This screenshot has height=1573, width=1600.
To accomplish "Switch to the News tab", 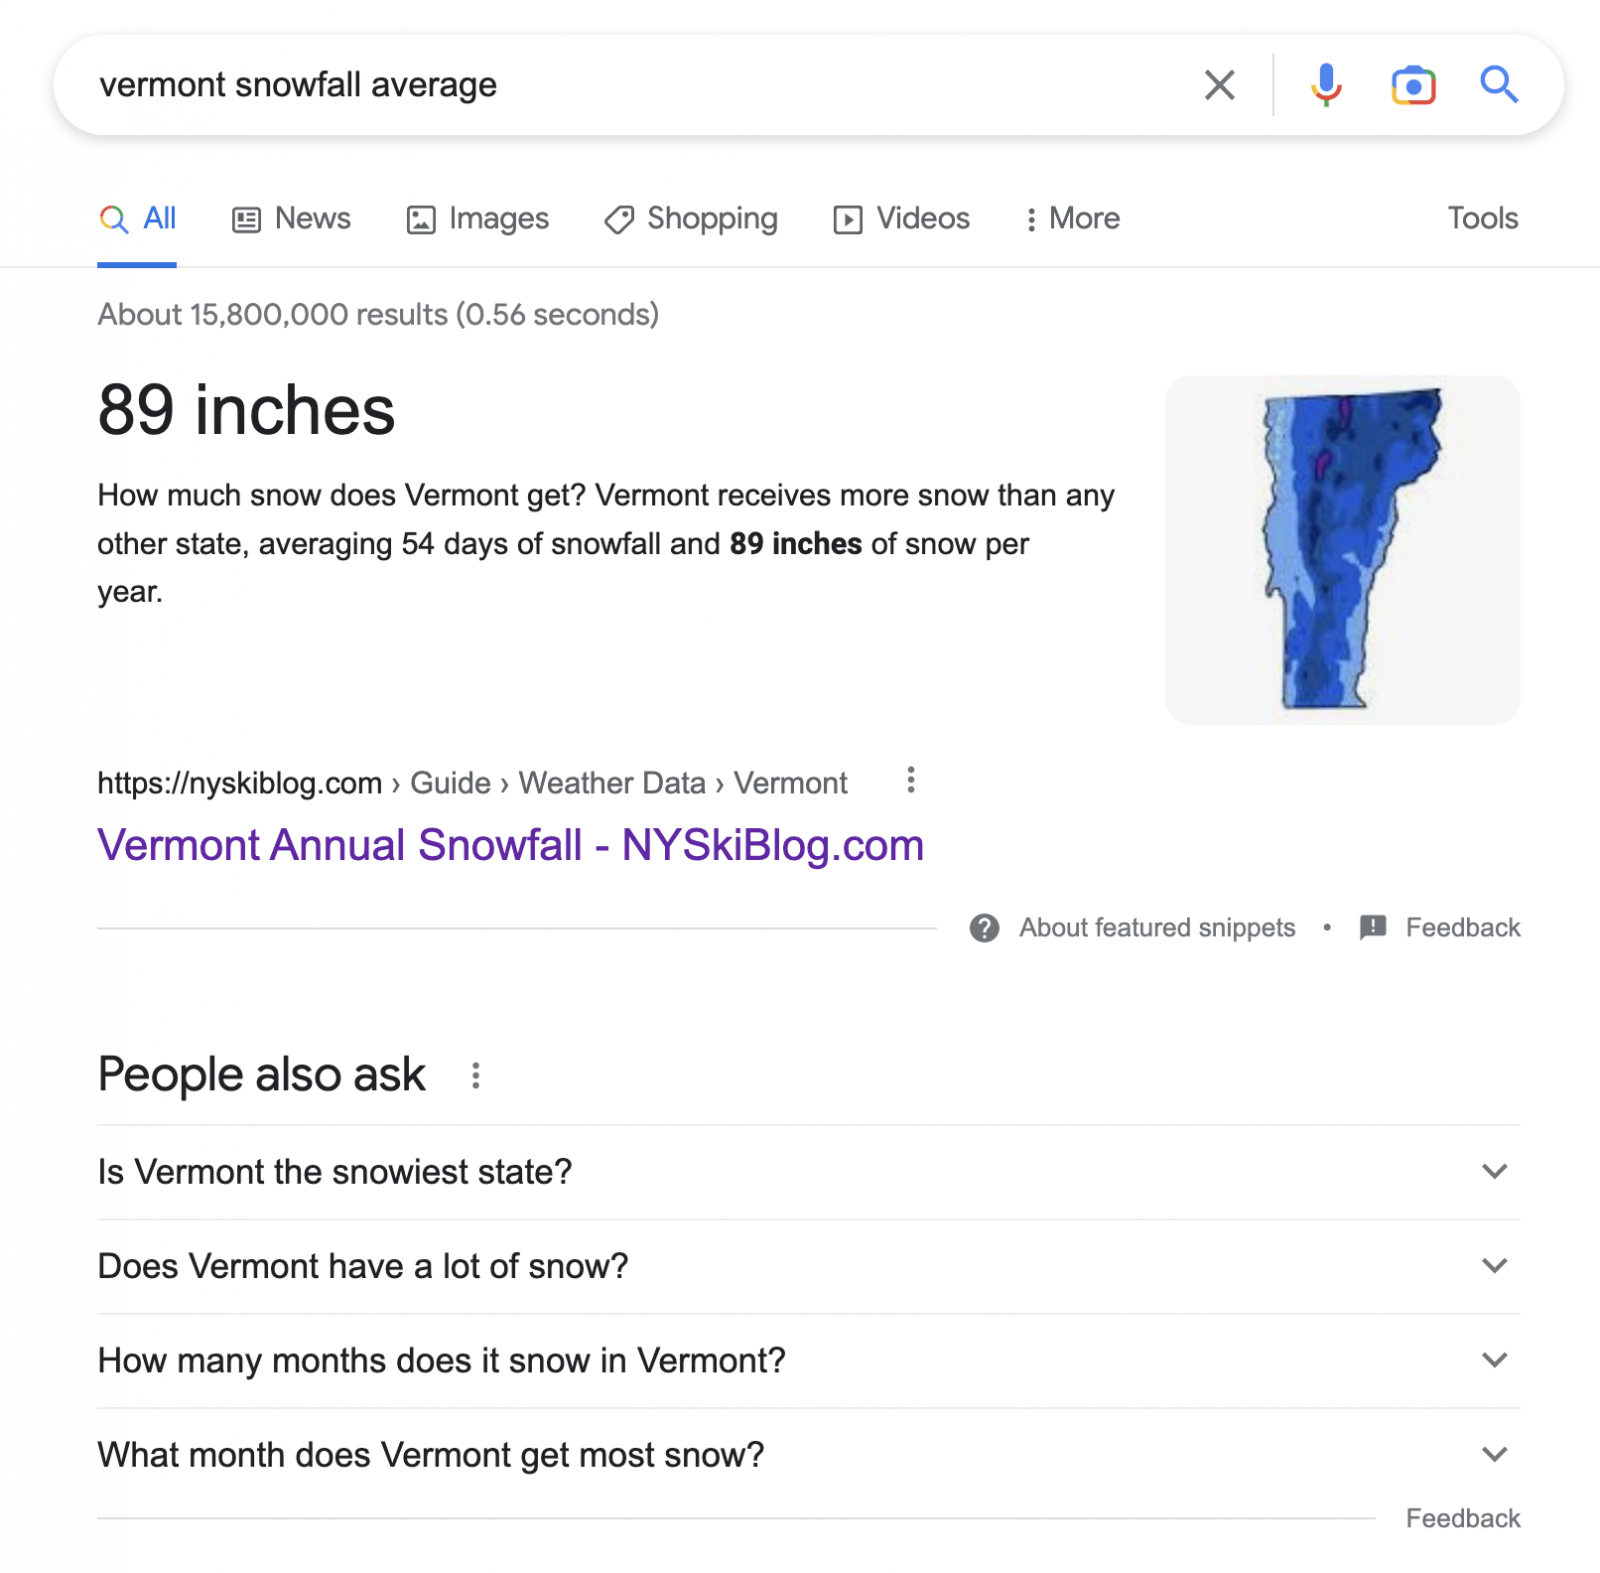I will (x=292, y=219).
